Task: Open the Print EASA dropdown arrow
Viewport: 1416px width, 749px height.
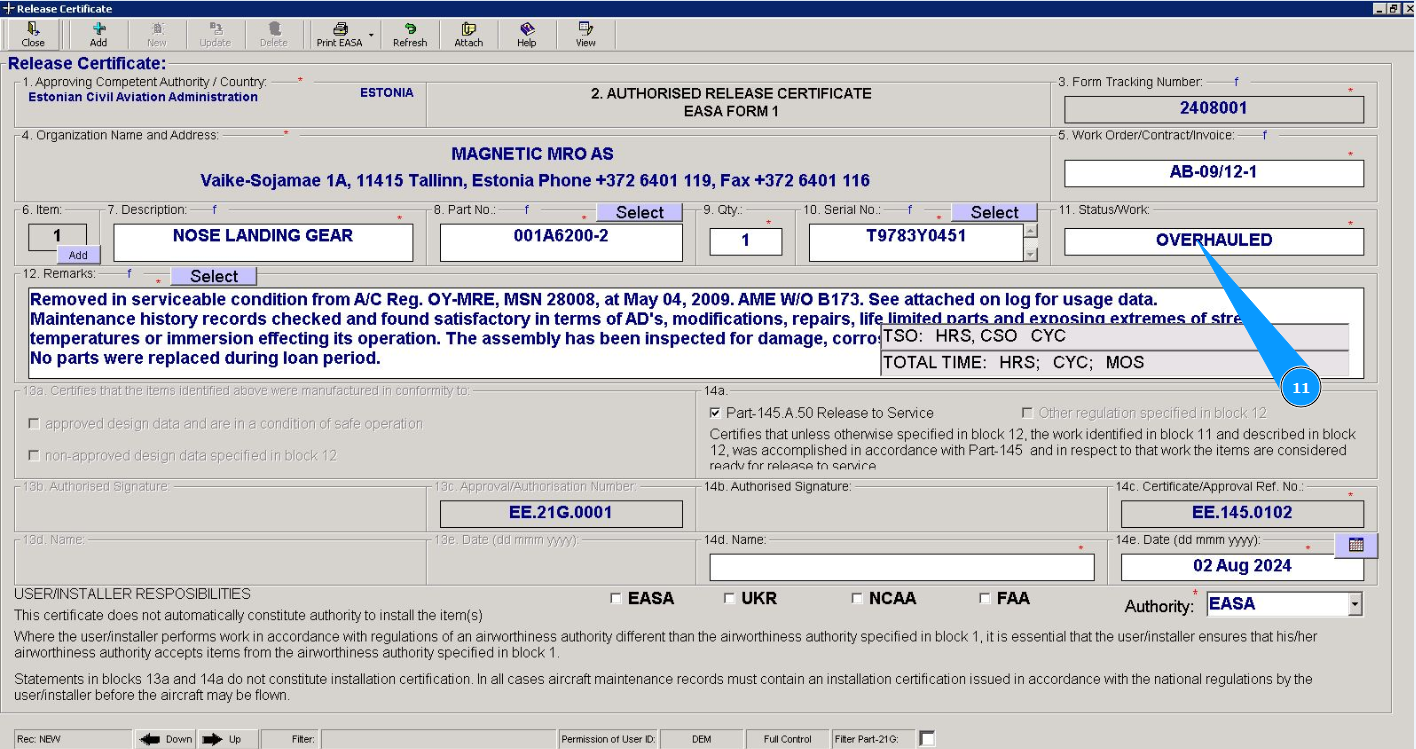Action: [x=371, y=35]
